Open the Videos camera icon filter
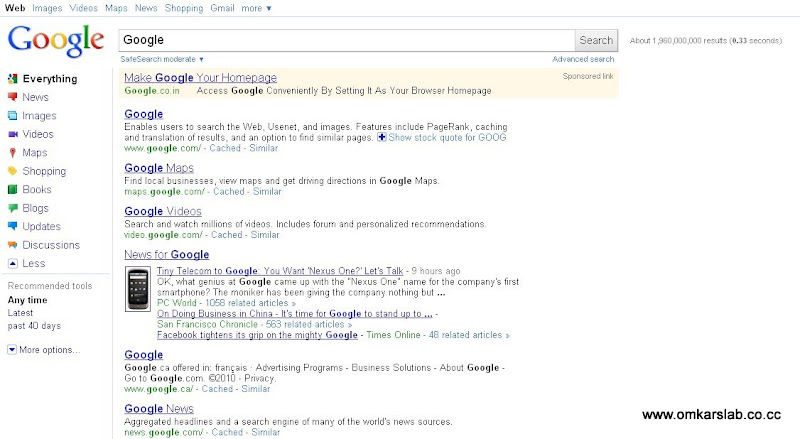Image resolution: width=800 pixels, height=439 pixels. (12, 134)
